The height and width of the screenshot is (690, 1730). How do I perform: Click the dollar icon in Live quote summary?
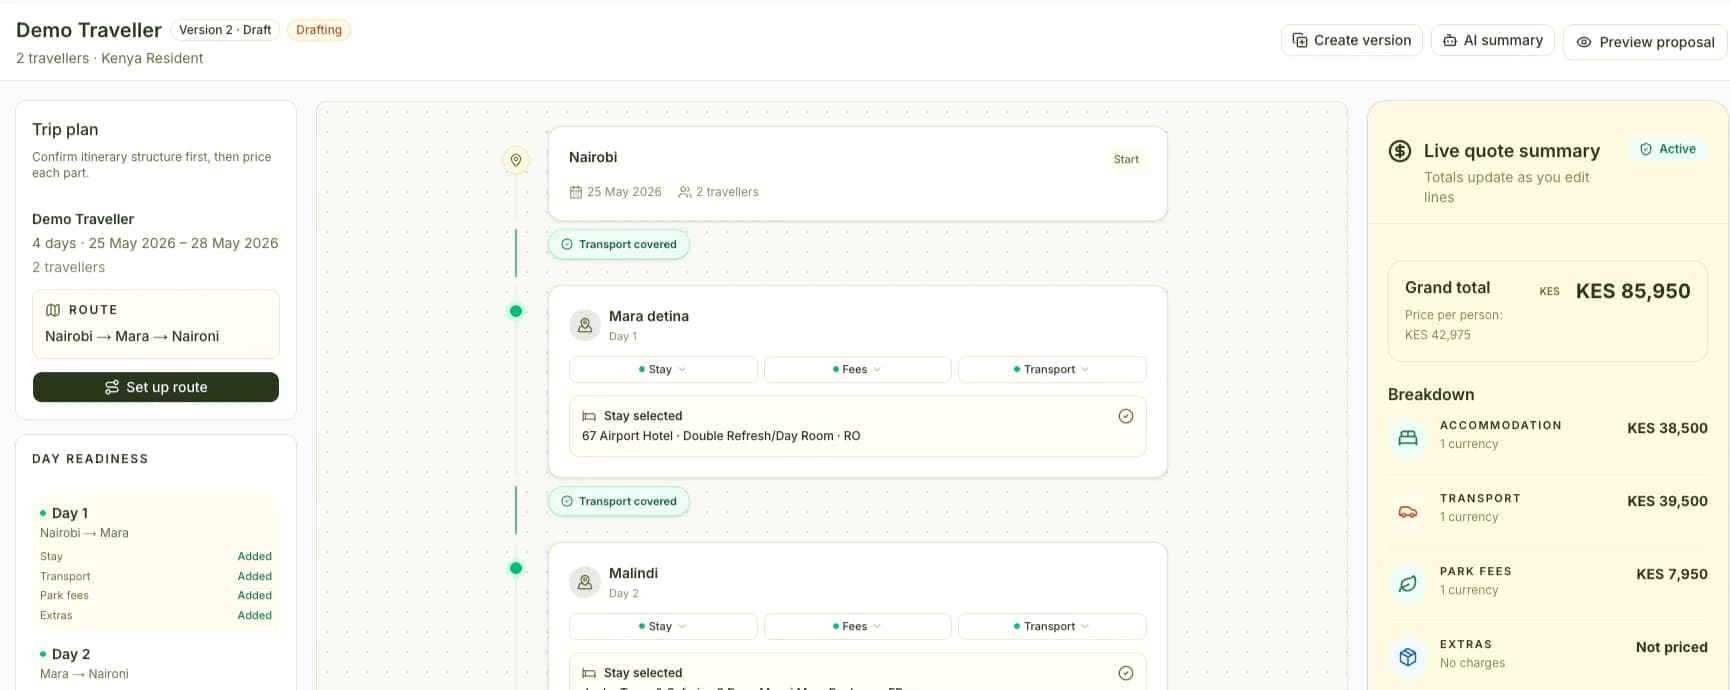(x=1400, y=151)
